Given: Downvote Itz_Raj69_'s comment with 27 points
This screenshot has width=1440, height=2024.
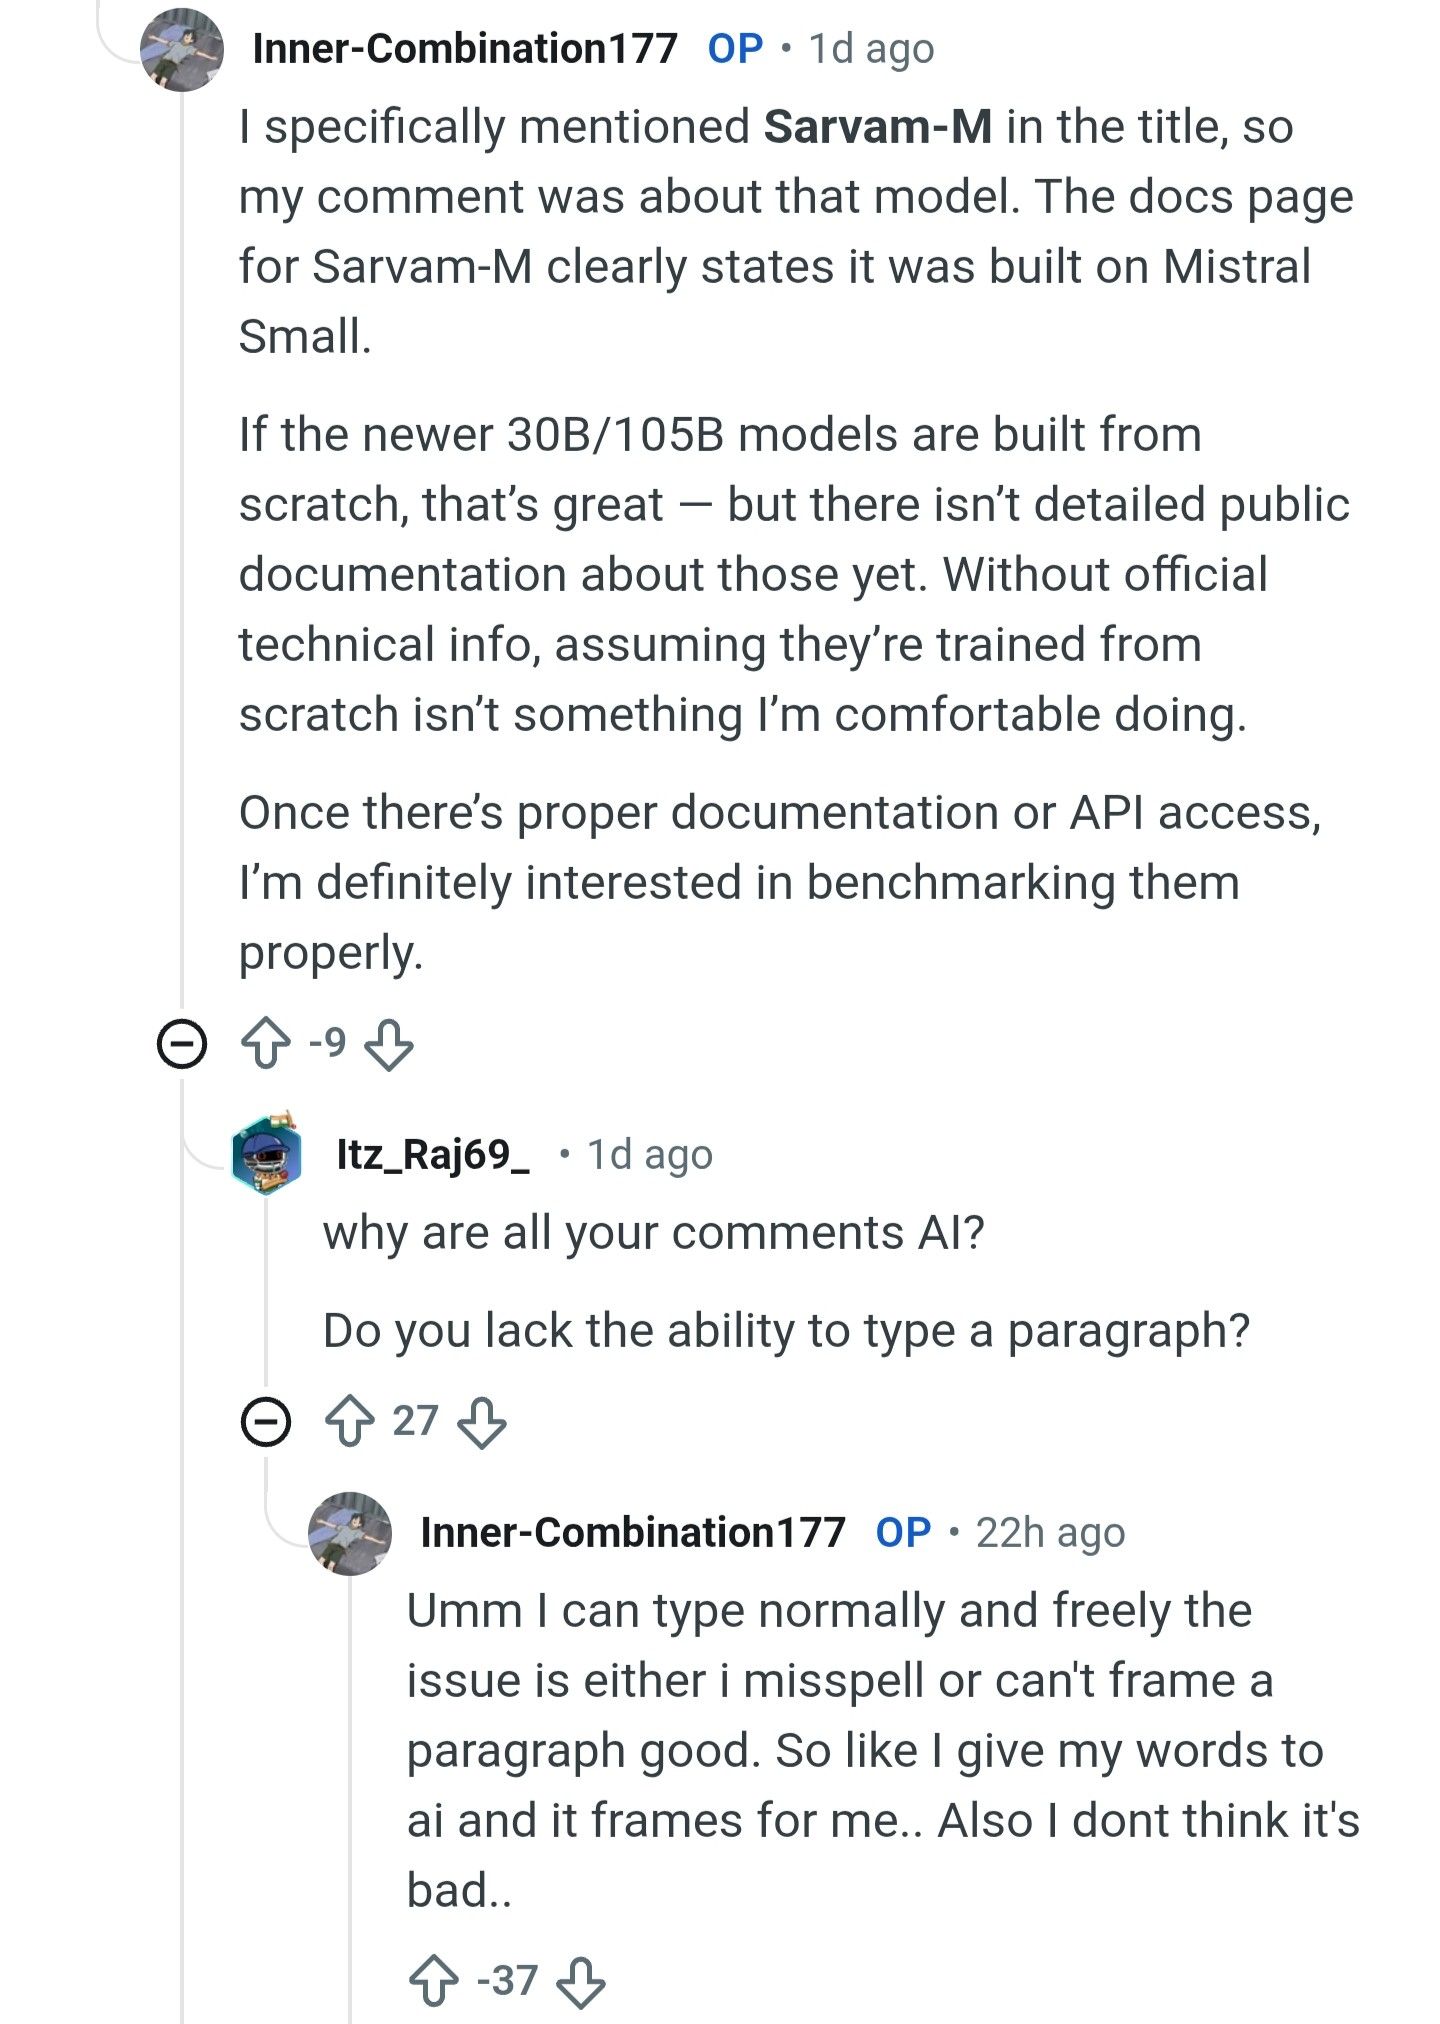Looking at the screenshot, I should tap(482, 1421).
